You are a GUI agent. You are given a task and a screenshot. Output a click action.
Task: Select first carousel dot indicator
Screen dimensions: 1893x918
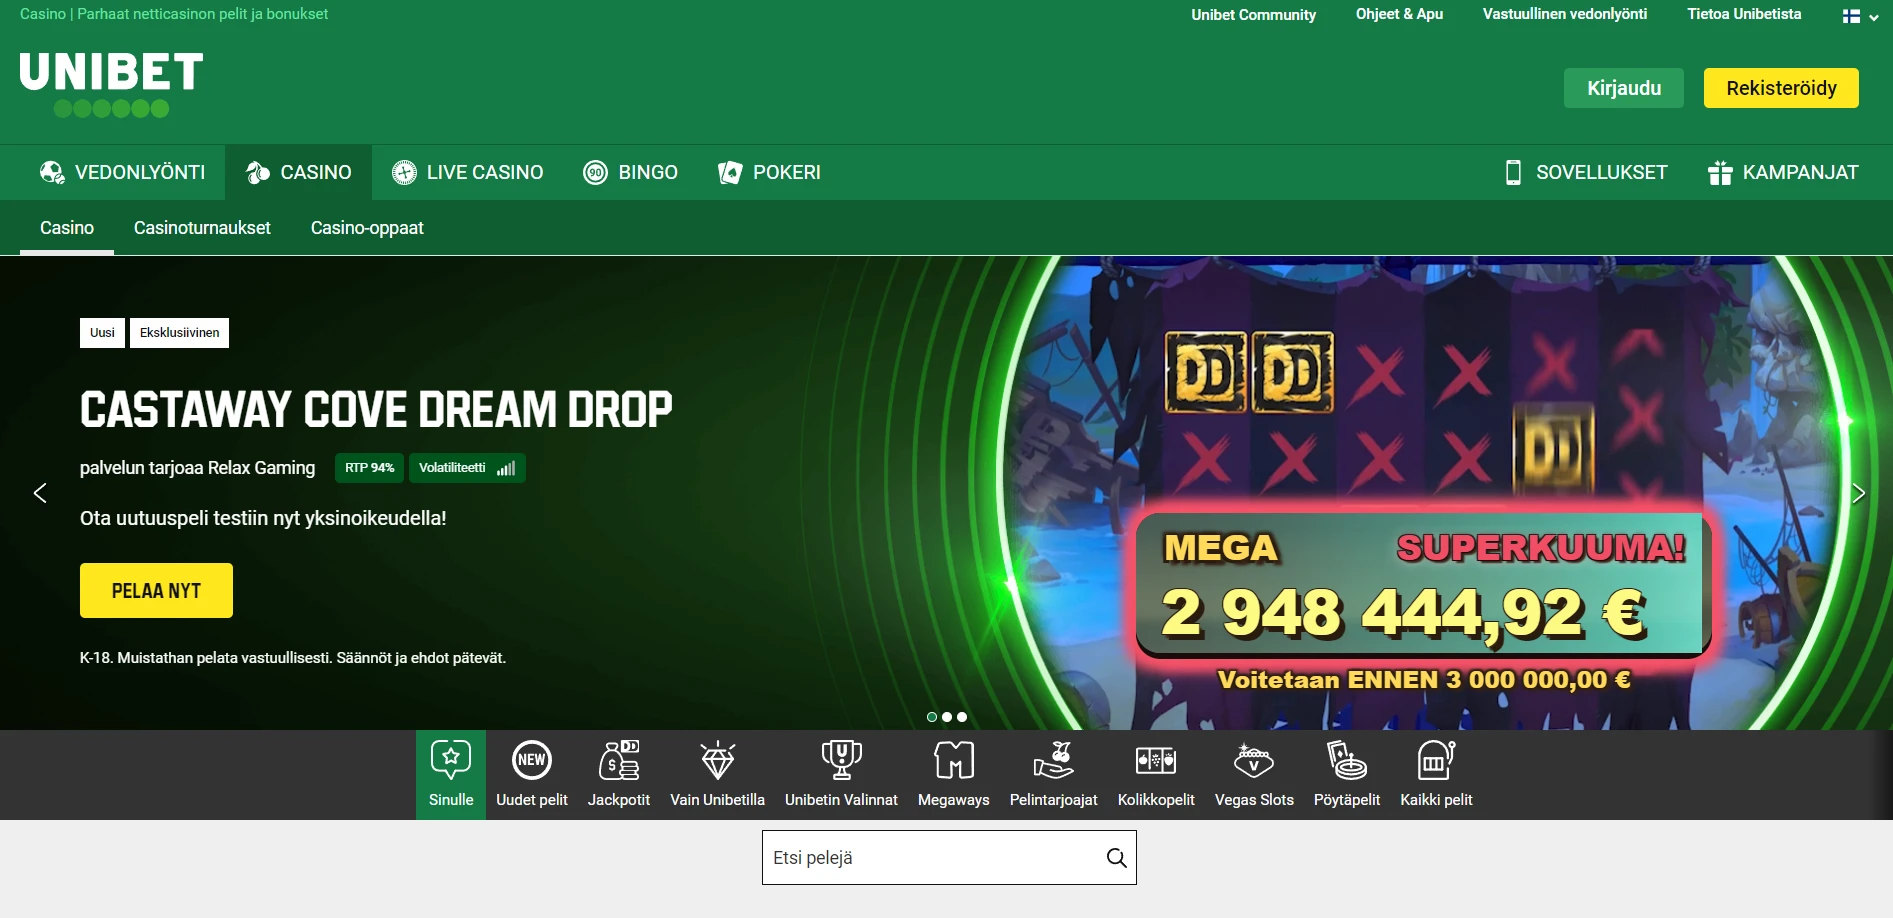point(932,717)
